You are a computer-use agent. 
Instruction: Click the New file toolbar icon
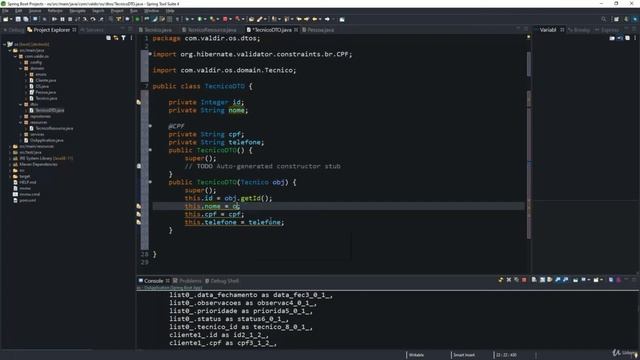[x=5, y=19]
